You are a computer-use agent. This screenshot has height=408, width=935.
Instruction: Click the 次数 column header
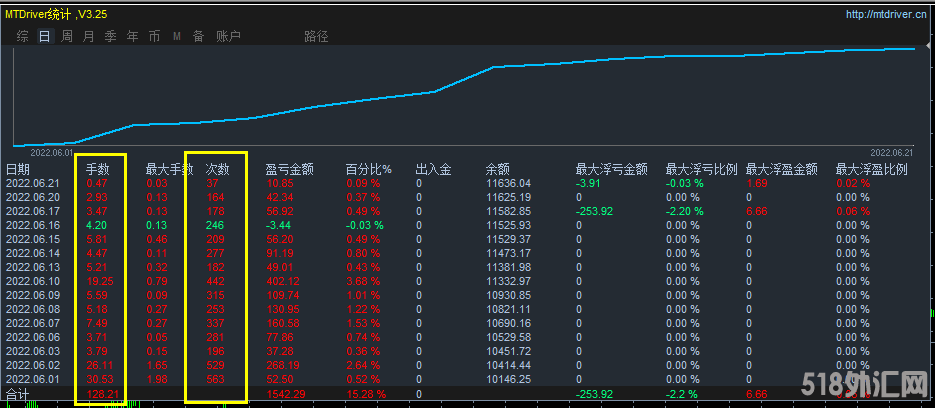tap(217, 170)
